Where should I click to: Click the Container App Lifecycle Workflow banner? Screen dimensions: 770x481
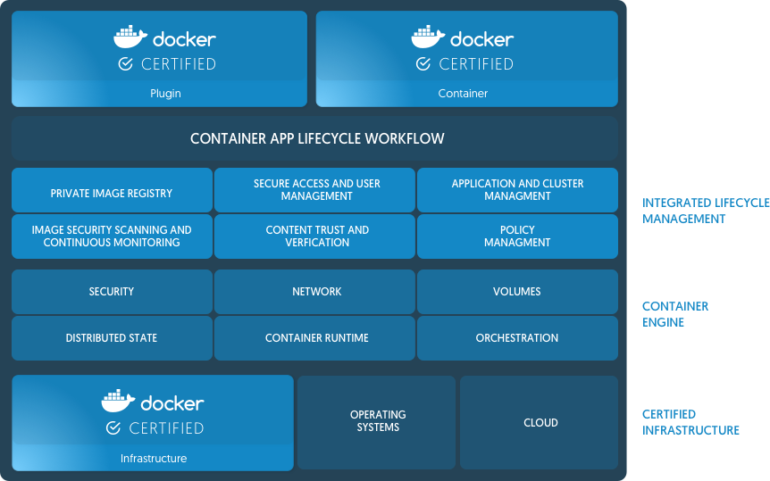pyautogui.click(x=316, y=139)
